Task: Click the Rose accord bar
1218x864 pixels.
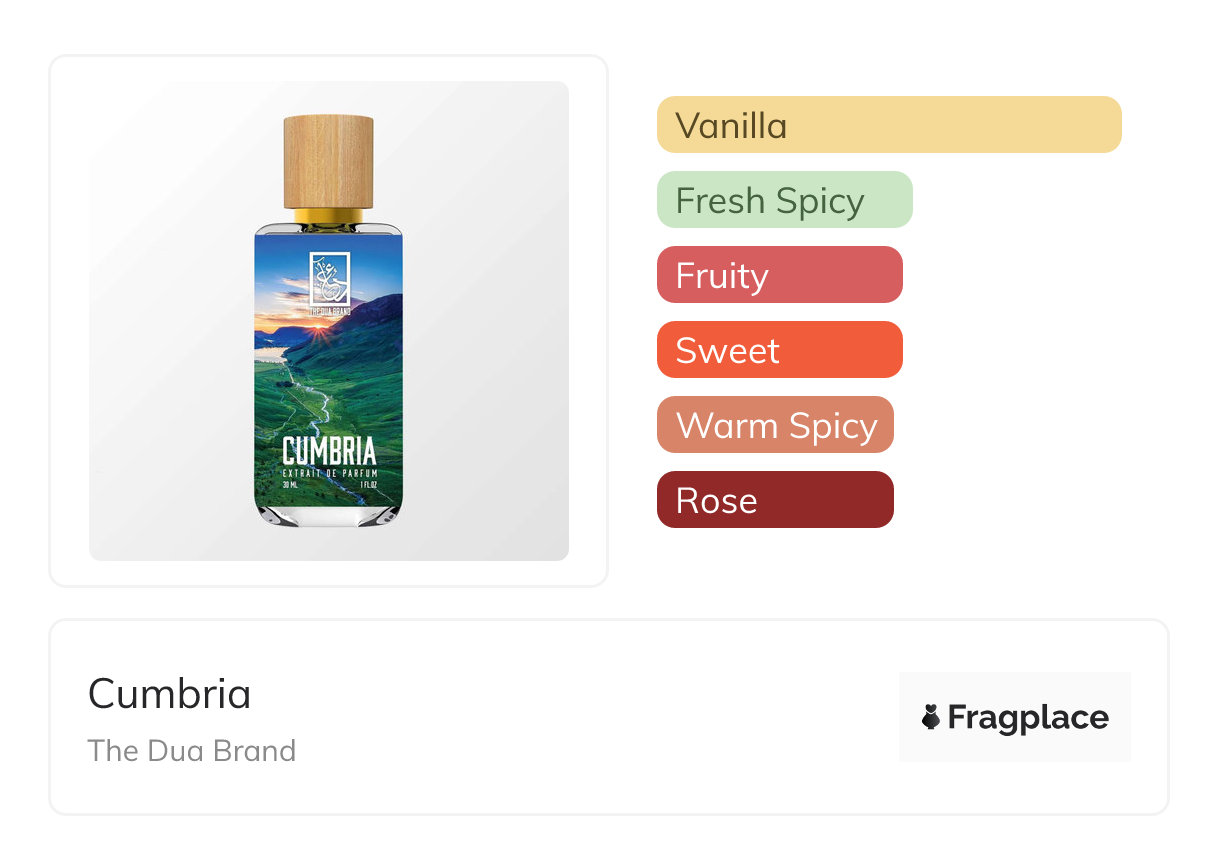Action: (775, 500)
